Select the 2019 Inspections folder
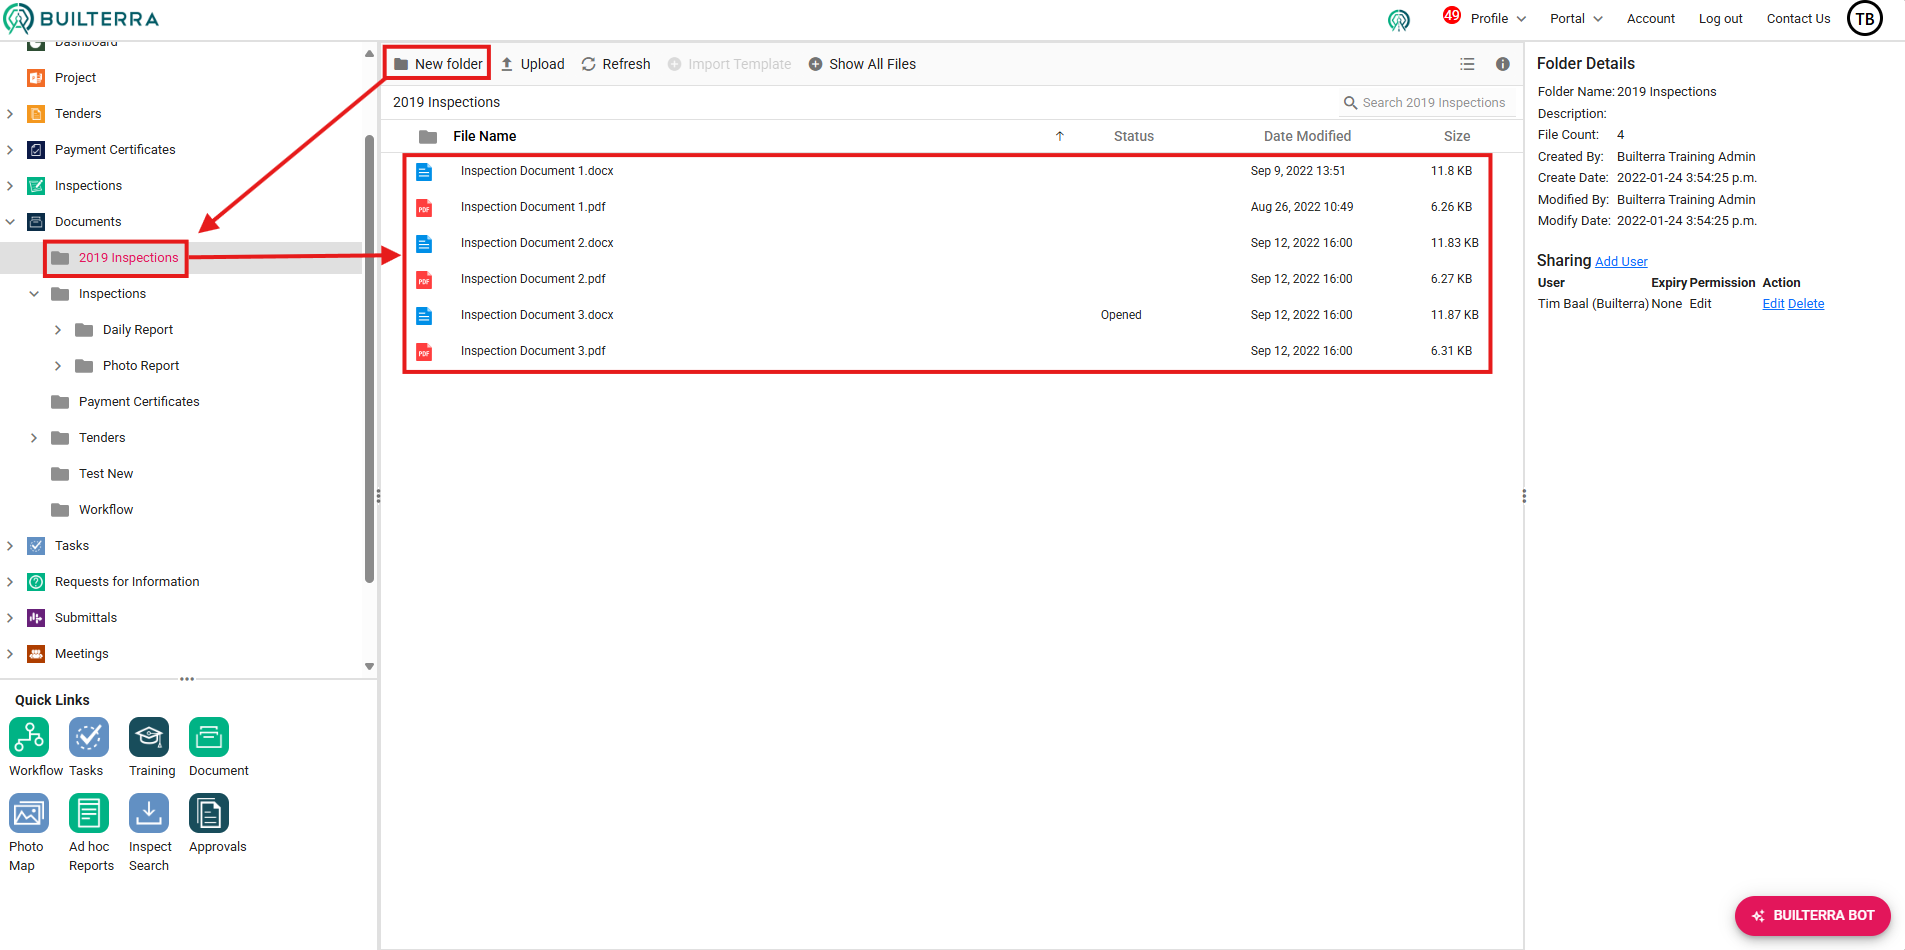 click(129, 258)
